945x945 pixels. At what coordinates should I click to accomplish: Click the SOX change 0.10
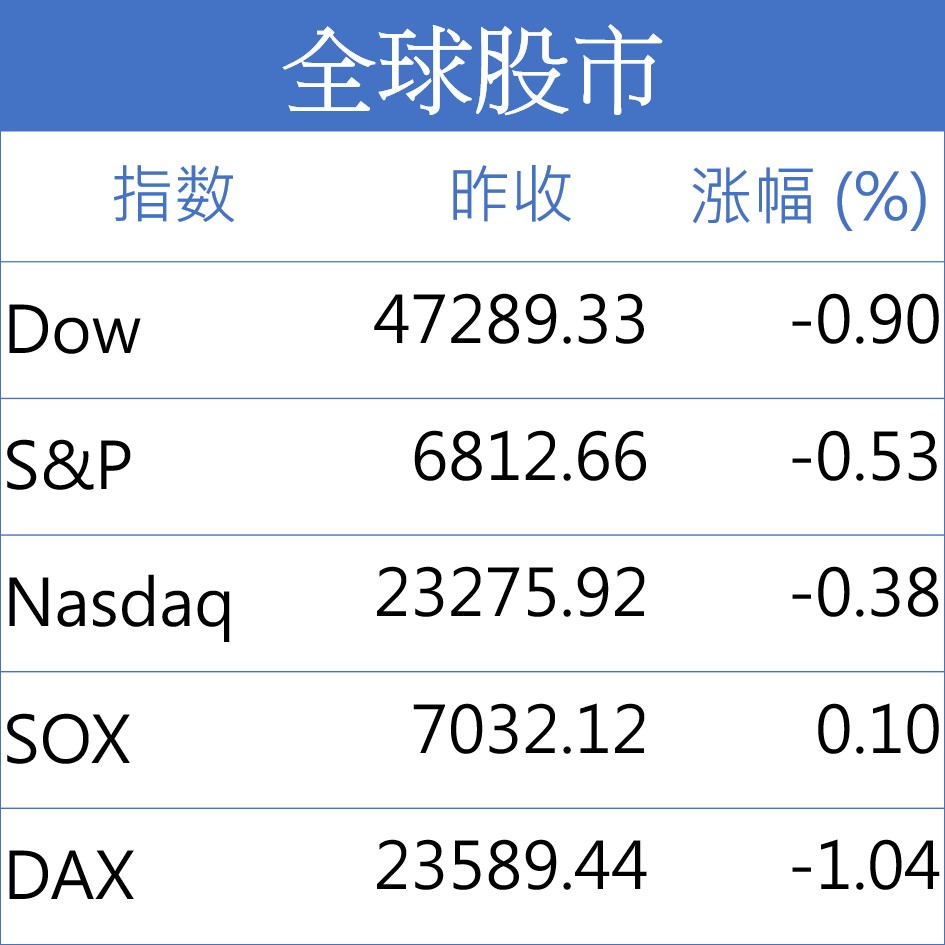coord(878,731)
